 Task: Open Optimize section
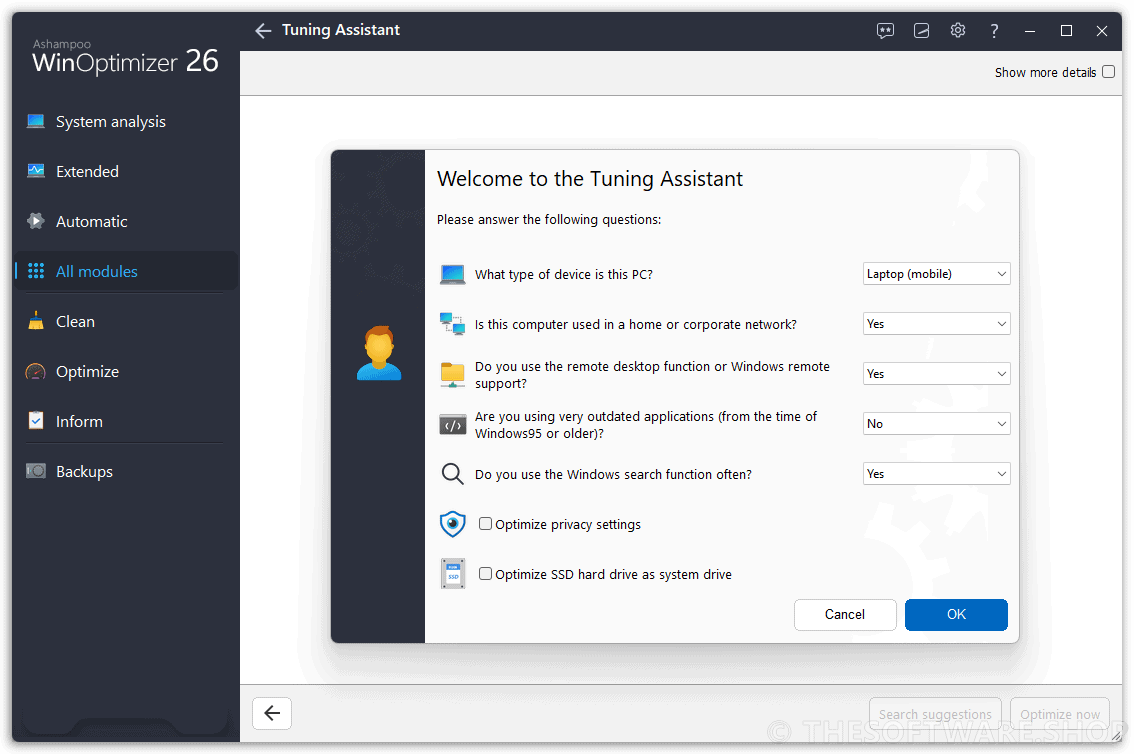(x=126, y=372)
